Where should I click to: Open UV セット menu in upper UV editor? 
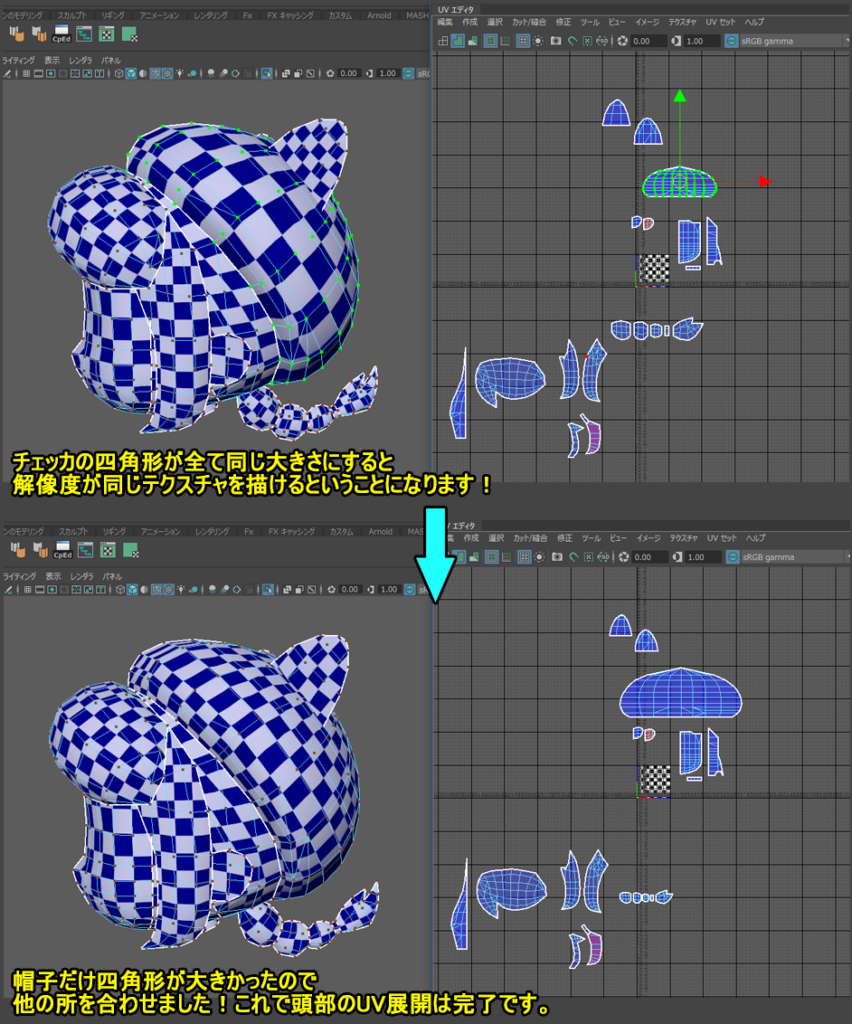[721, 22]
